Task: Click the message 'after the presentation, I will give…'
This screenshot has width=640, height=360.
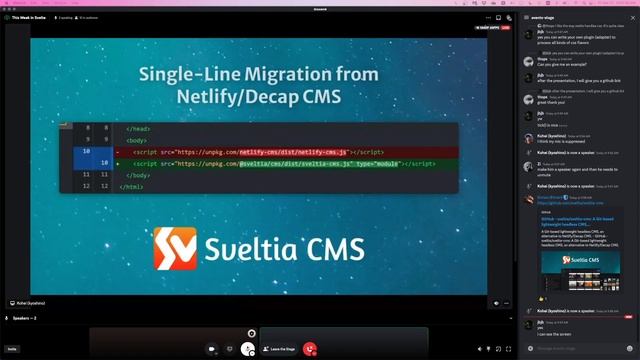Action: pyautogui.click(x=579, y=81)
